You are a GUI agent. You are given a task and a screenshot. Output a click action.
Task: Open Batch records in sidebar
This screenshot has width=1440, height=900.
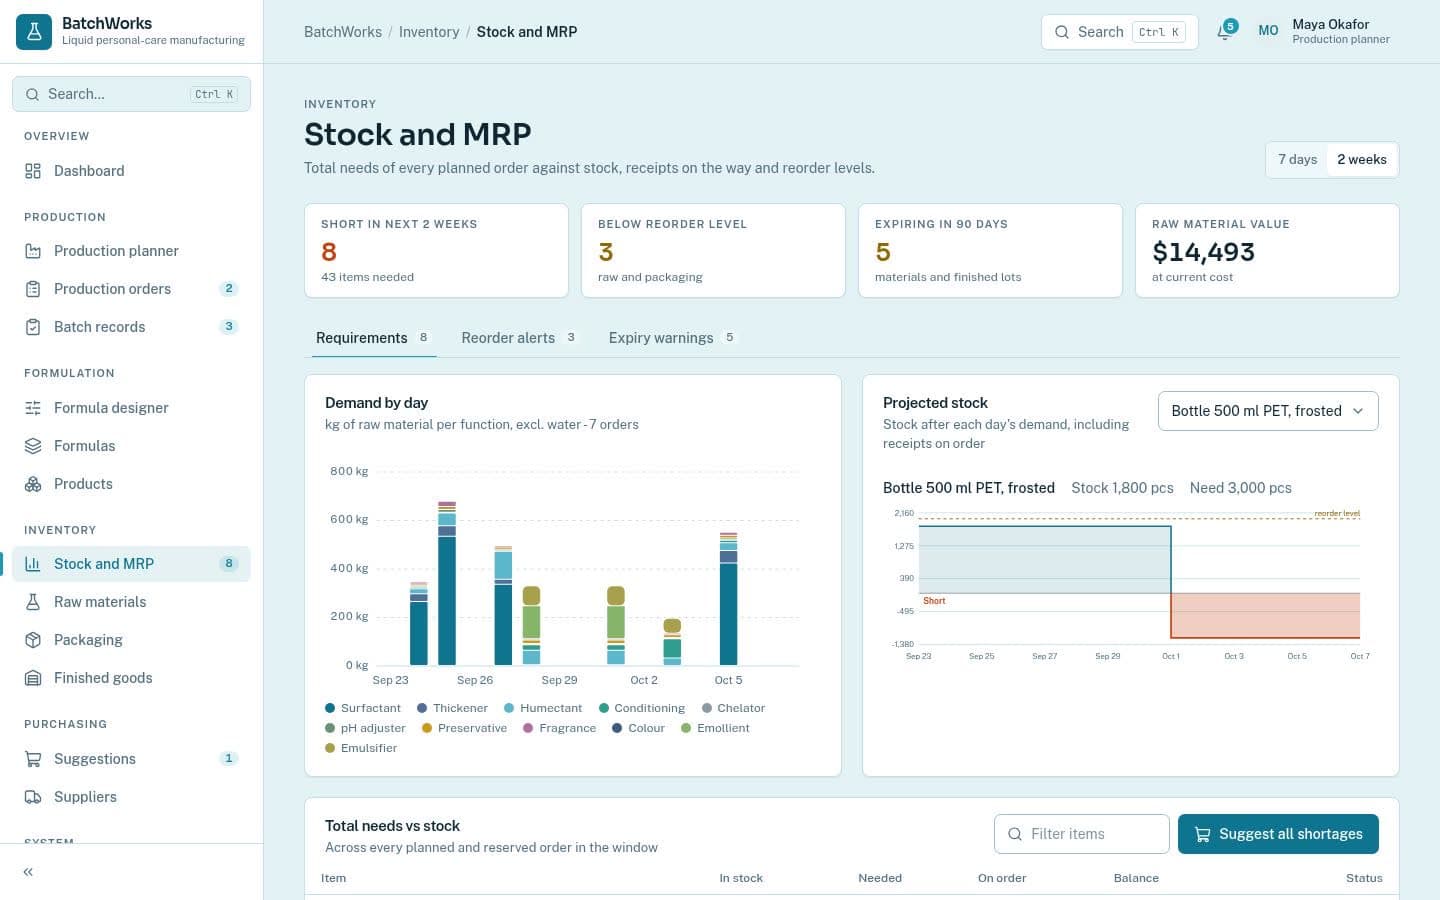point(131,327)
